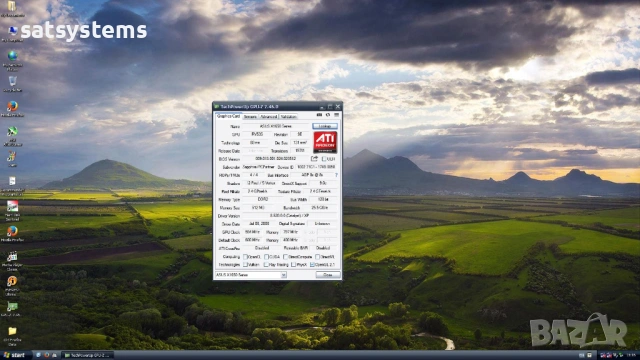Viewport: 640px width, 360px height.
Task: Click the Memory Size value field
Action: [258, 208]
